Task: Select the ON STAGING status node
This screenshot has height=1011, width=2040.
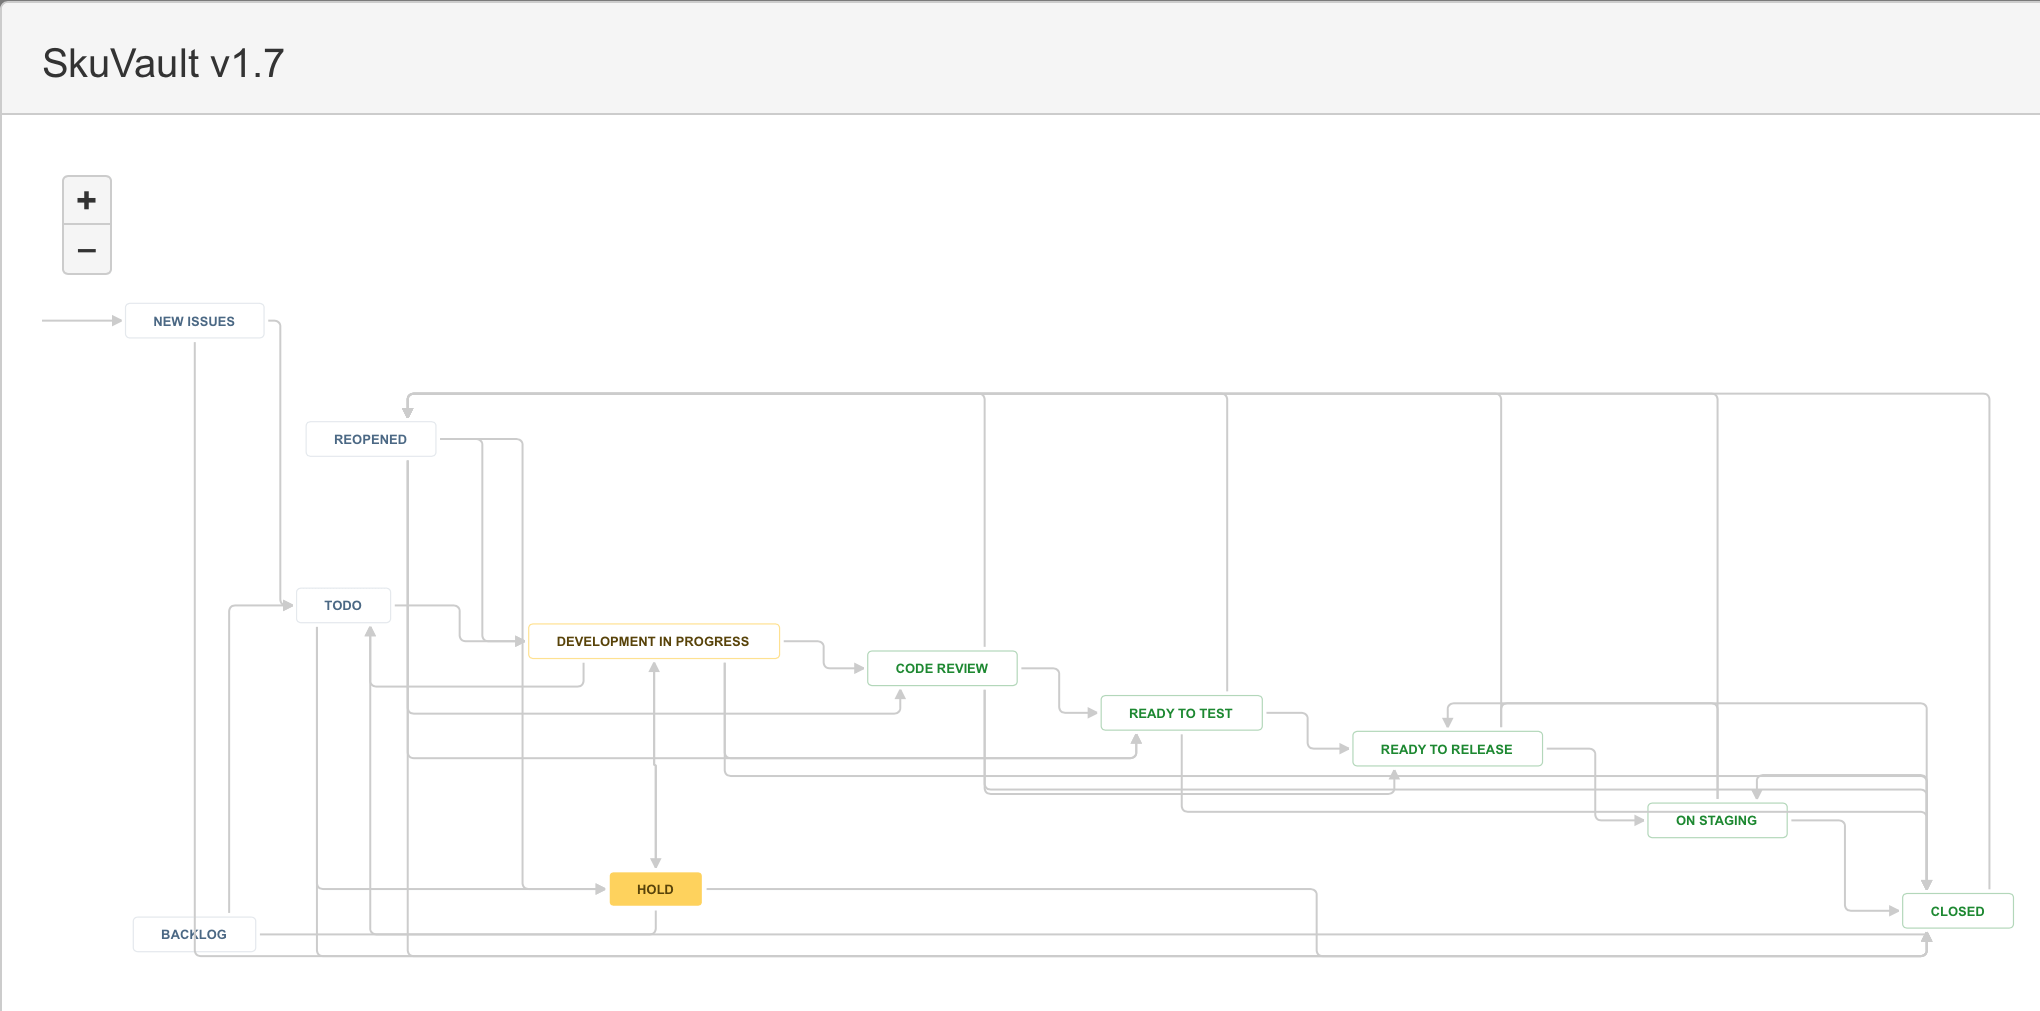Action: (x=1716, y=820)
